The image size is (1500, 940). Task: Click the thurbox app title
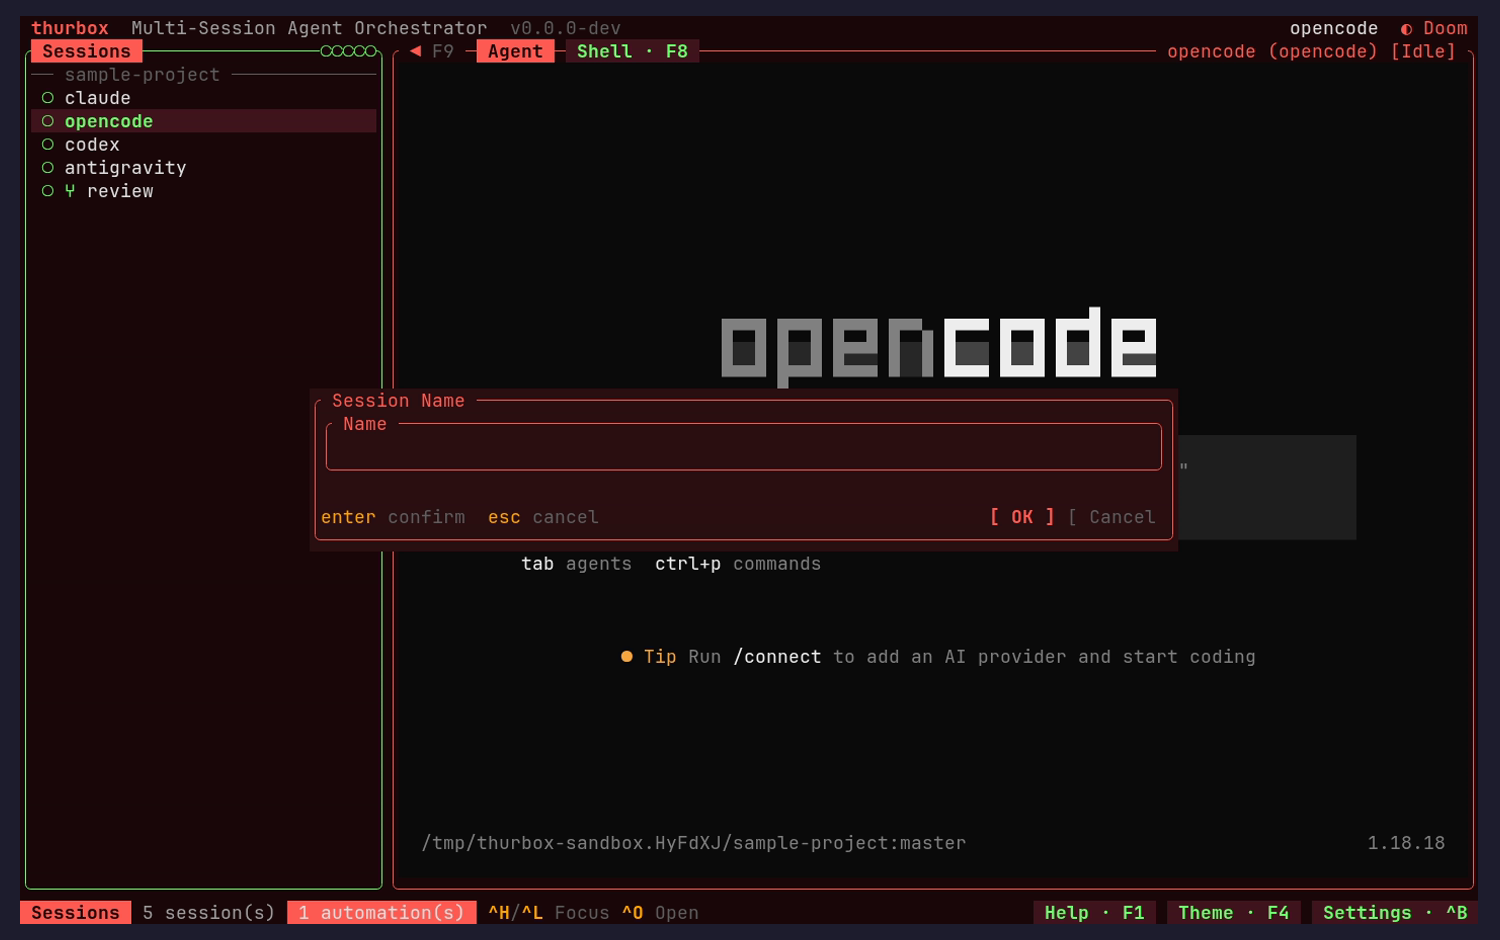[x=70, y=28]
